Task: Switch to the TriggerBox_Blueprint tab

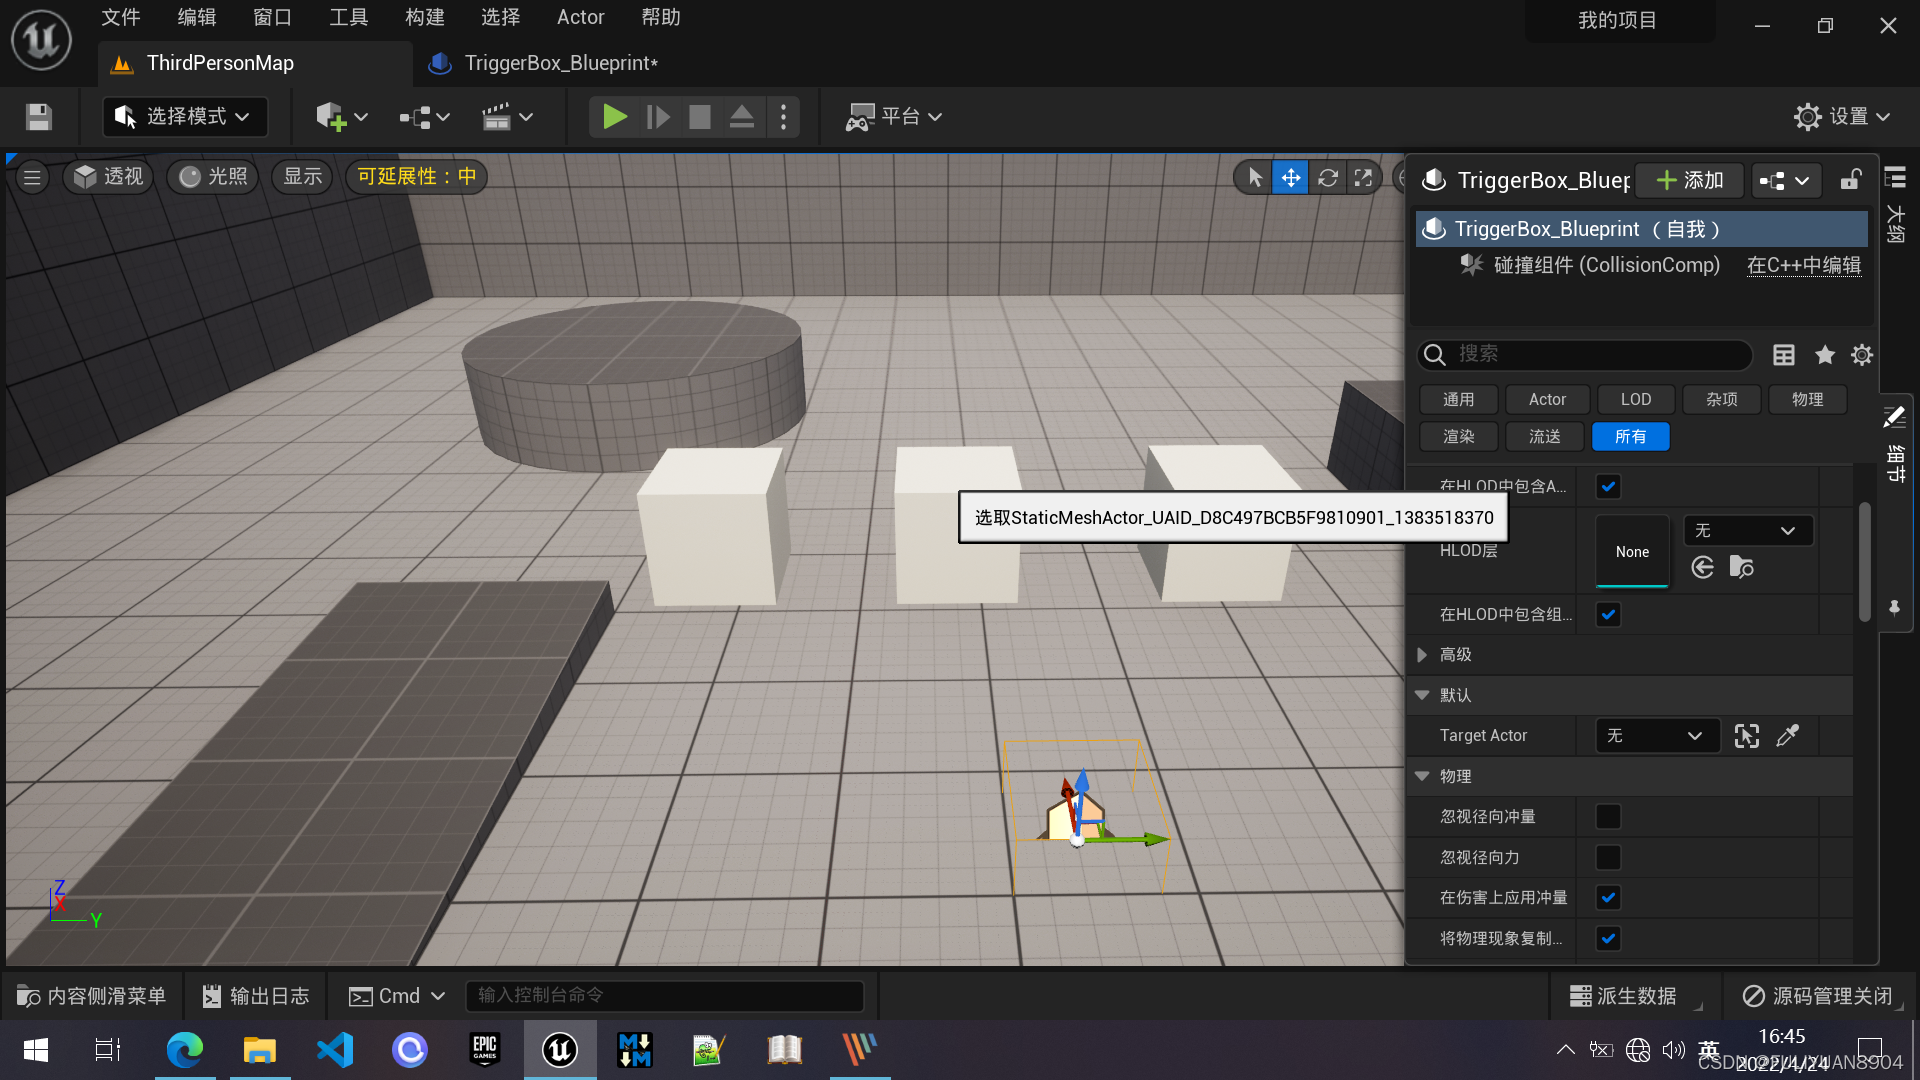Action: pos(560,63)
